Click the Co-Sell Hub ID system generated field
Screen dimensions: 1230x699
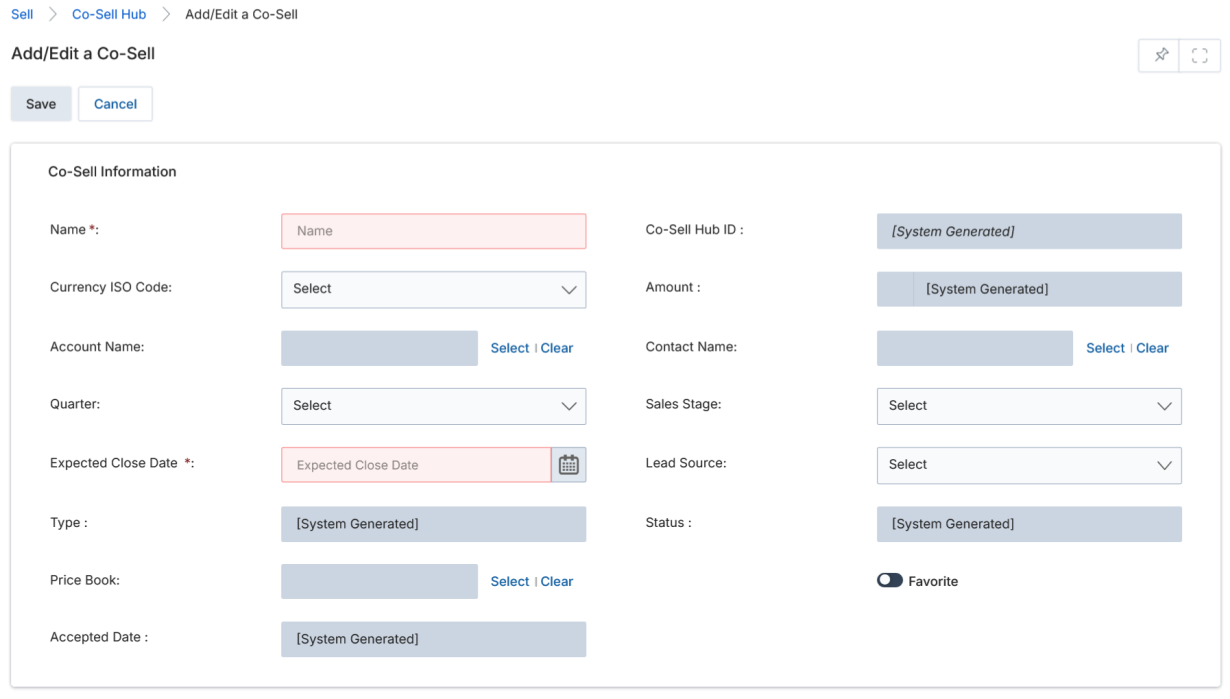1029,231
